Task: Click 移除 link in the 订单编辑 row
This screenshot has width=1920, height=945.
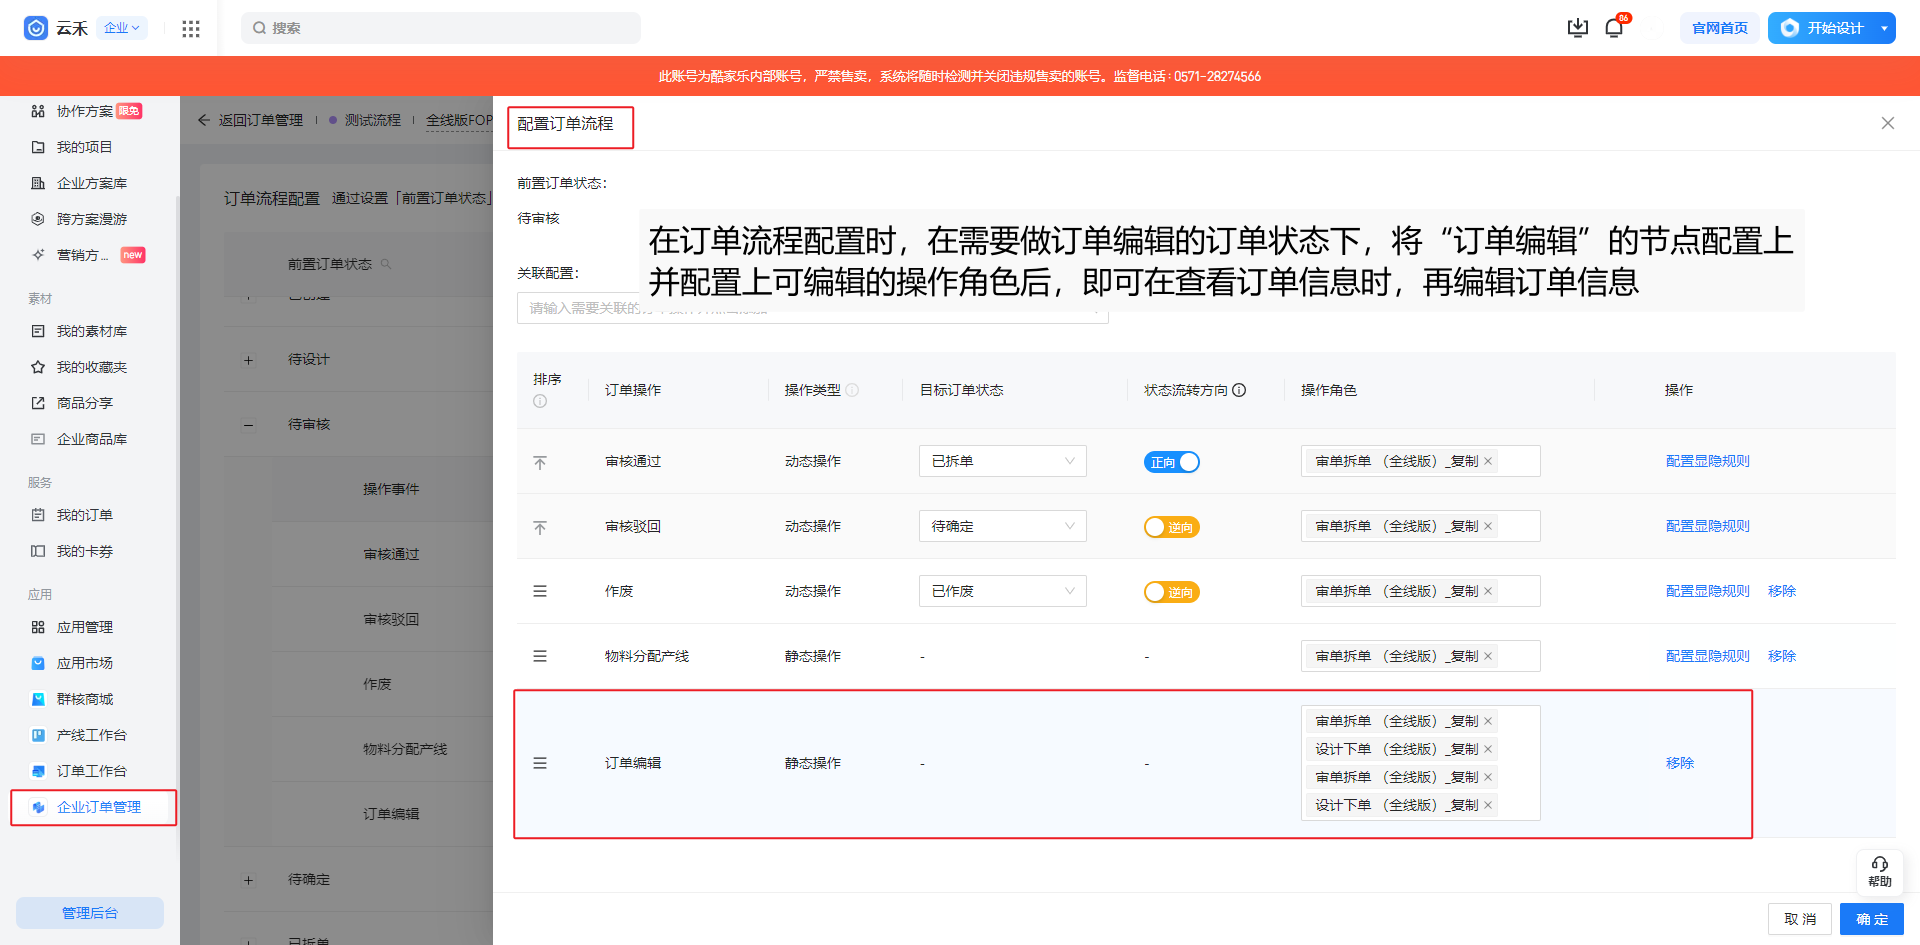Action: [1679, 763]
